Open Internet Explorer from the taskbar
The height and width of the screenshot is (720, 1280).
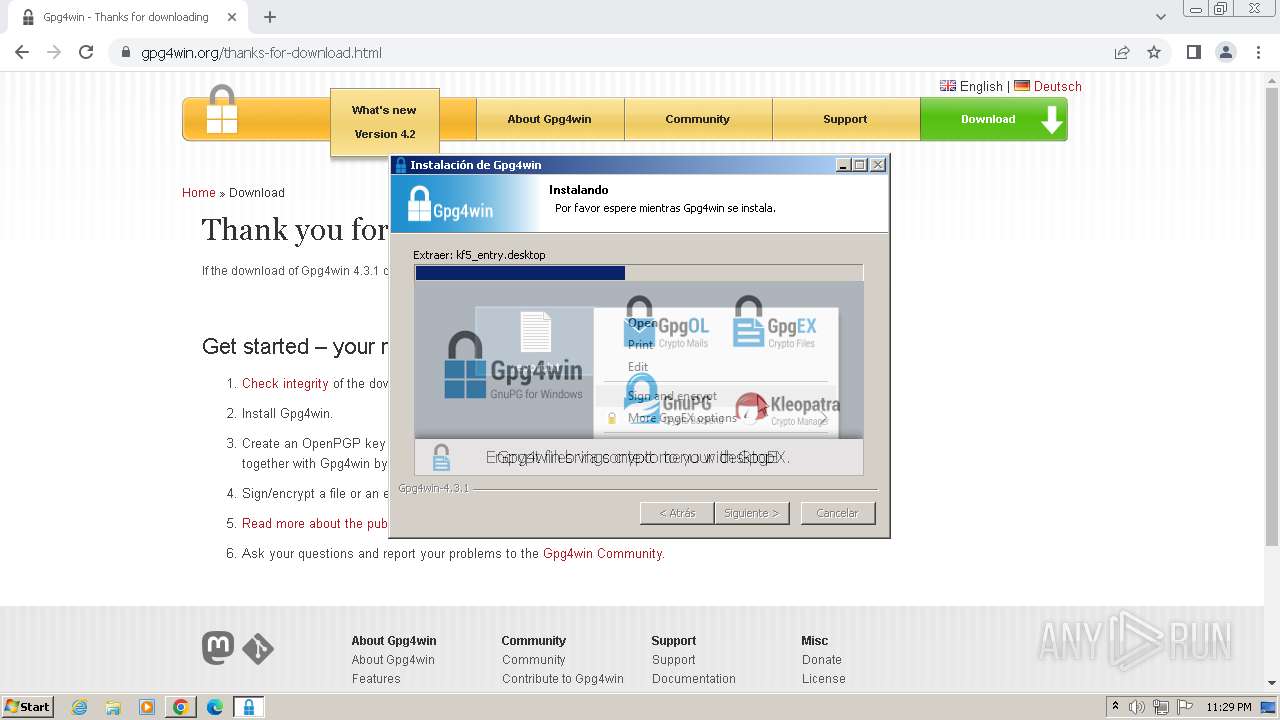(x=79, y=707)
